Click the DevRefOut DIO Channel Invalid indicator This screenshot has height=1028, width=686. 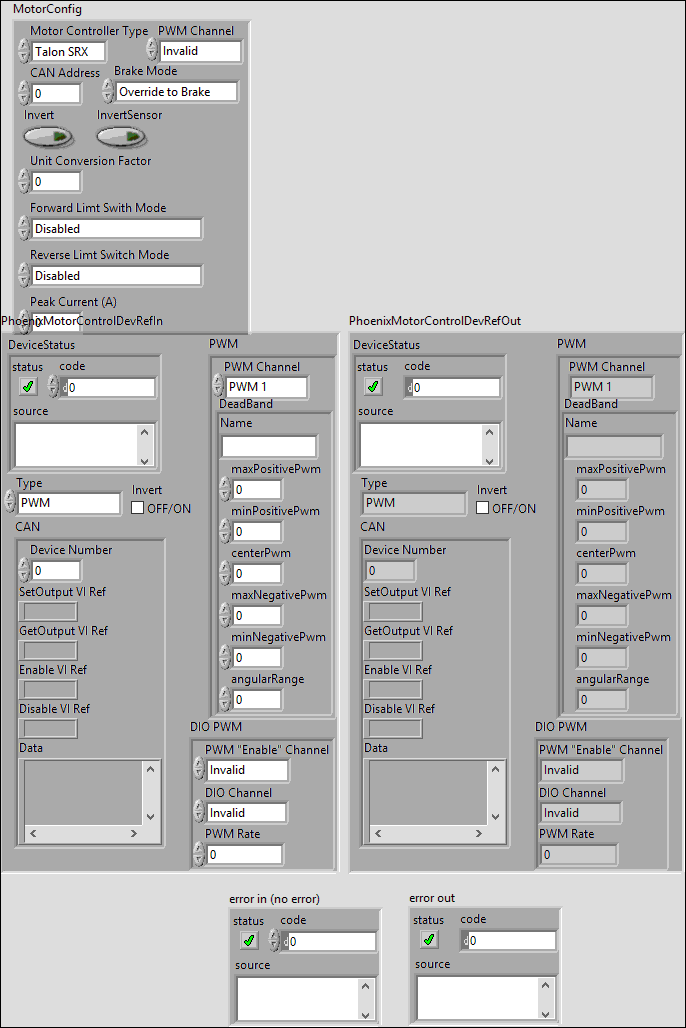pos(580,813)
